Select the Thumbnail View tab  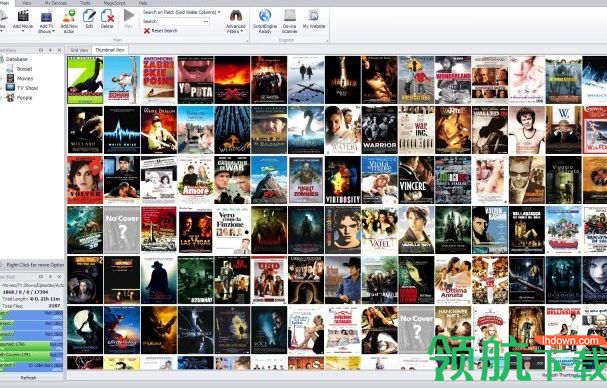(x=110, y=50)
